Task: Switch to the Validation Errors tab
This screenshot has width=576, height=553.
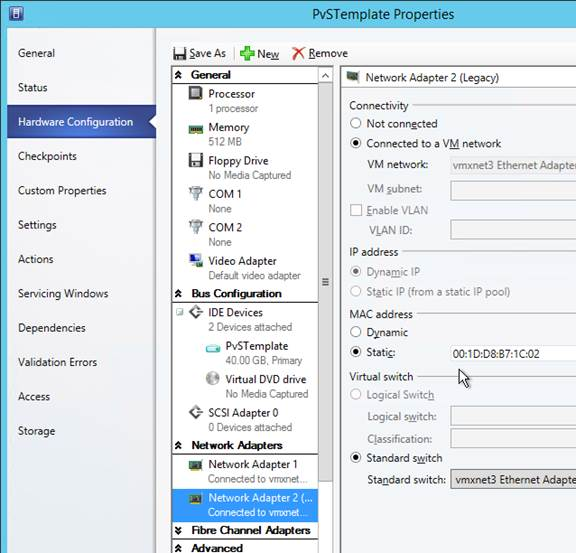Action: 58,362
